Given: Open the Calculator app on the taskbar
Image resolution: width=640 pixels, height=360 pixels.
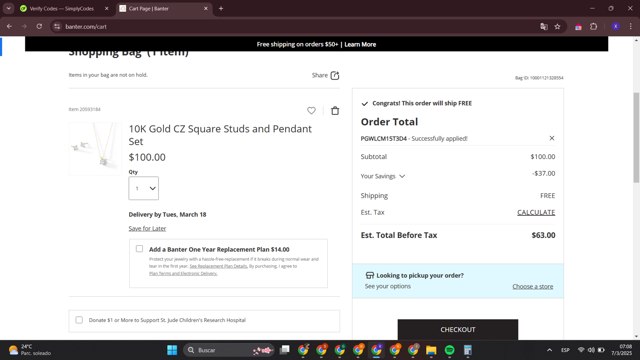Looking at the screenshot, I should coord(468,350).
